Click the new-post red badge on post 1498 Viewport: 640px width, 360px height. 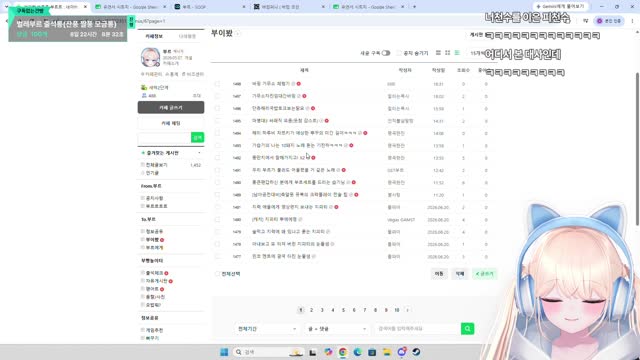click(x=299, y=84)
